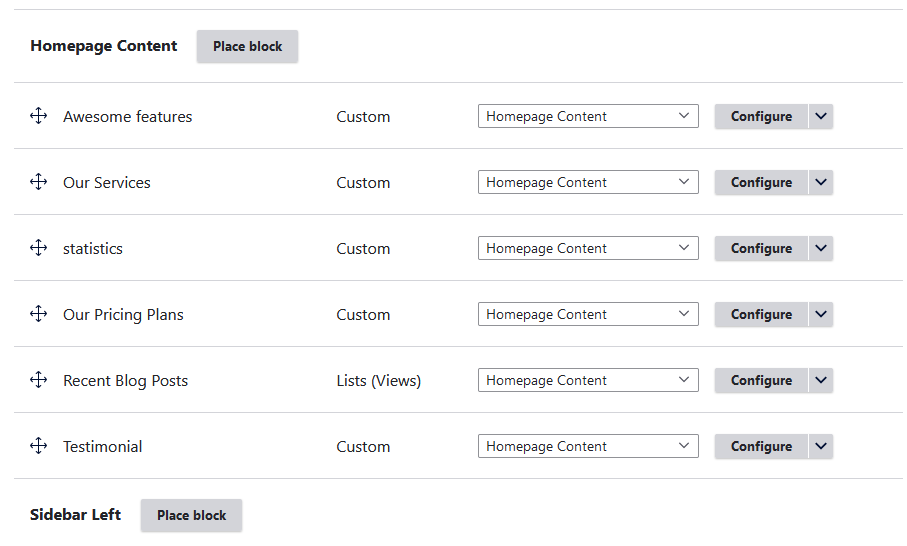907x546 pixels.
Task: Place block in Sidebar Left region
Action: click(191, 515)
